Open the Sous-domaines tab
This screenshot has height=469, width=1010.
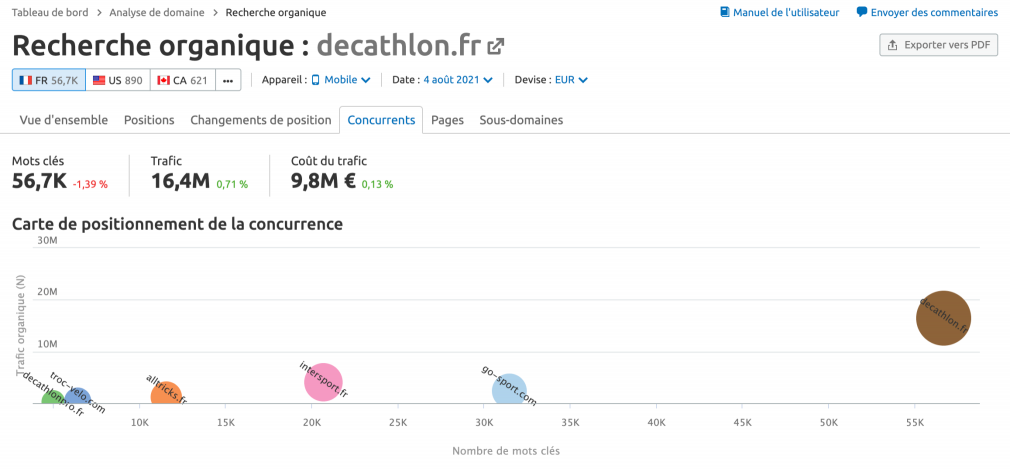click(521, 120)
